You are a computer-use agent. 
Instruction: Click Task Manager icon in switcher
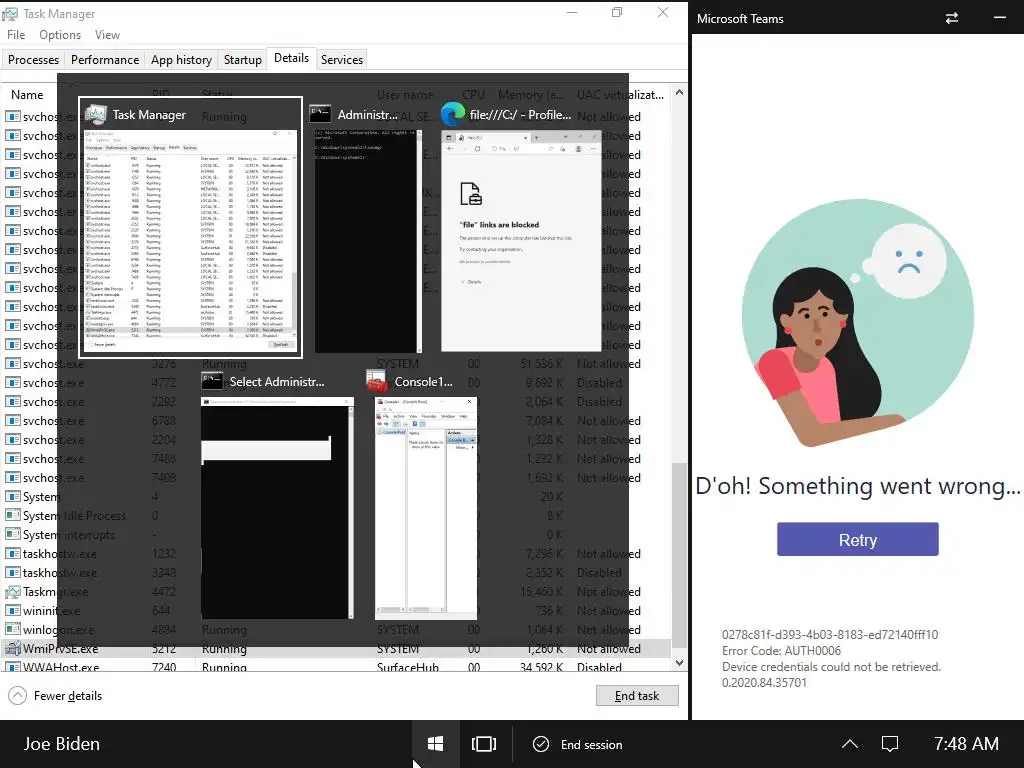(x=96, y=115)
